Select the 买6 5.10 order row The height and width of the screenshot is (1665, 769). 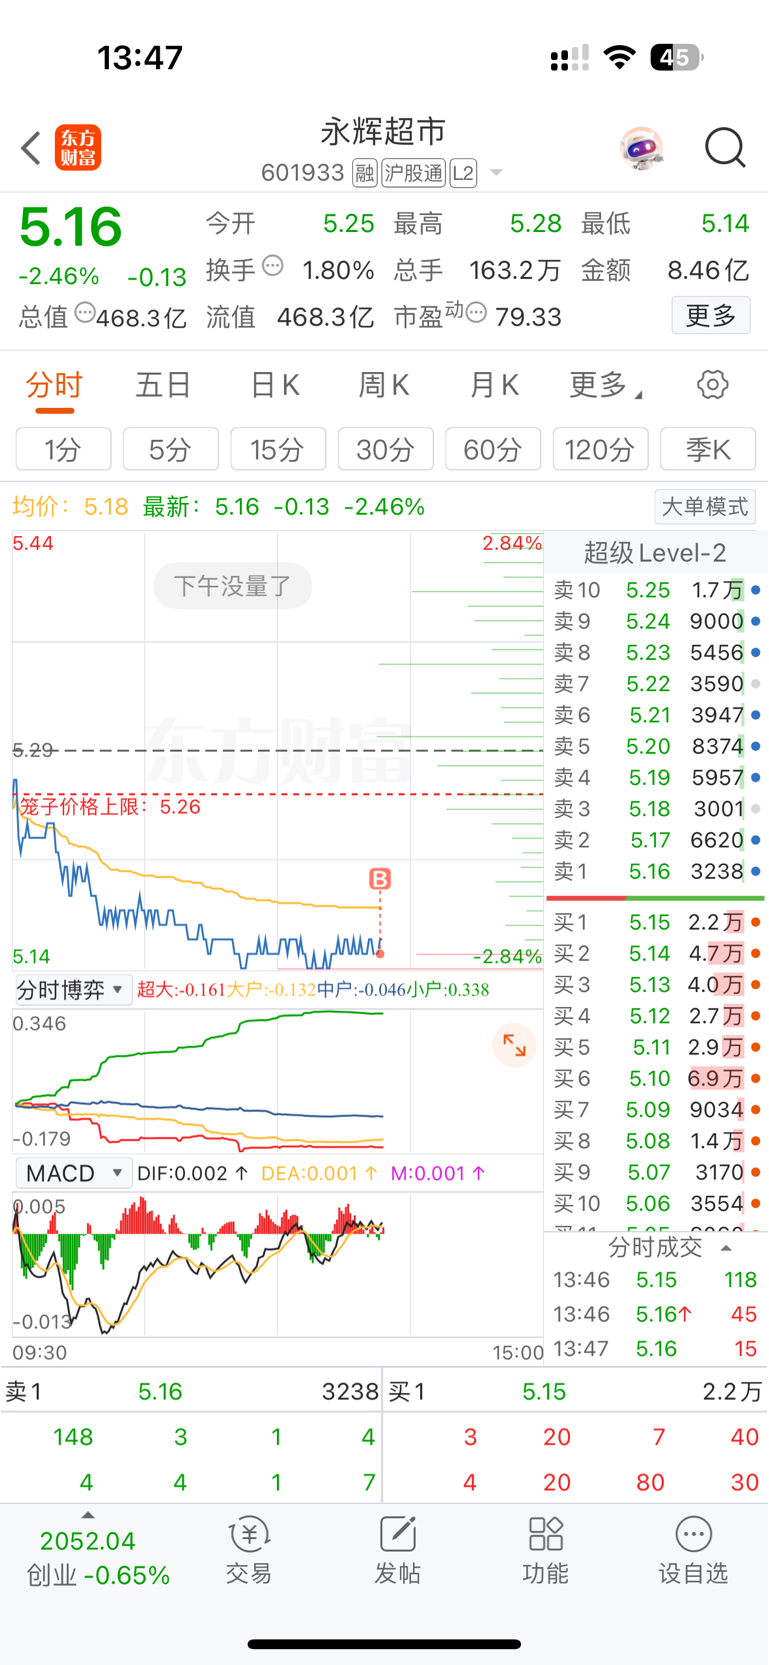coord(656,1078)
